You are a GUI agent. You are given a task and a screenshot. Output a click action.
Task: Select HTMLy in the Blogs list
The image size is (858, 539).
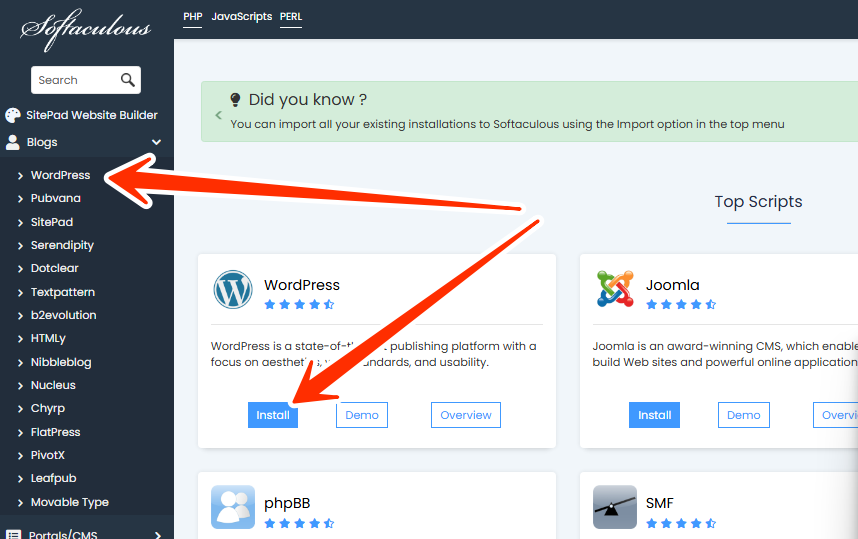coord(48,338)
